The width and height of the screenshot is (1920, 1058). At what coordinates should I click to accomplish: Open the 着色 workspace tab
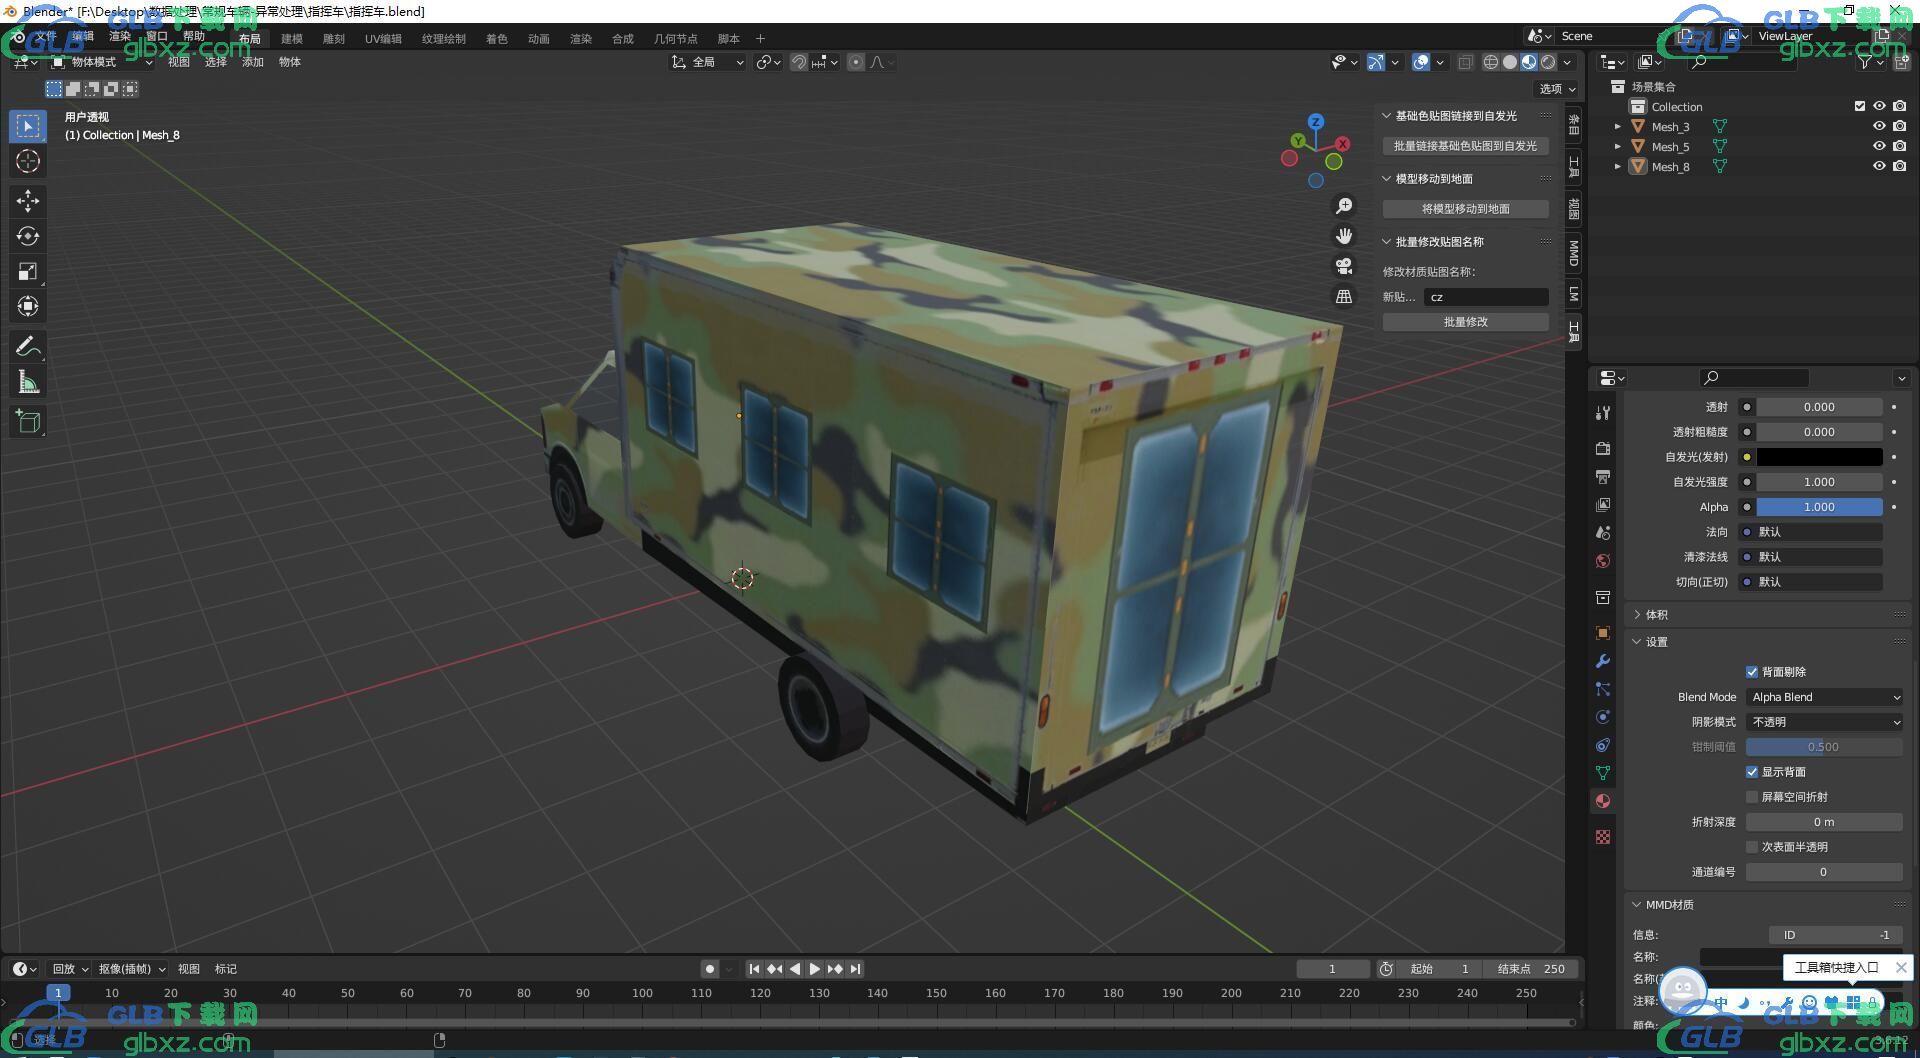pos(497,39)
